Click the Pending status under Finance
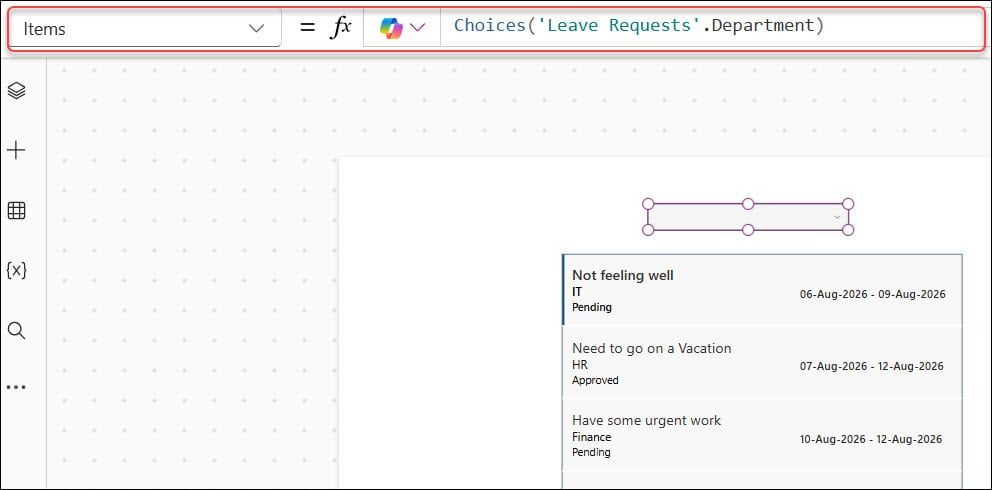The image size is (992, 490). click(592, 453)
